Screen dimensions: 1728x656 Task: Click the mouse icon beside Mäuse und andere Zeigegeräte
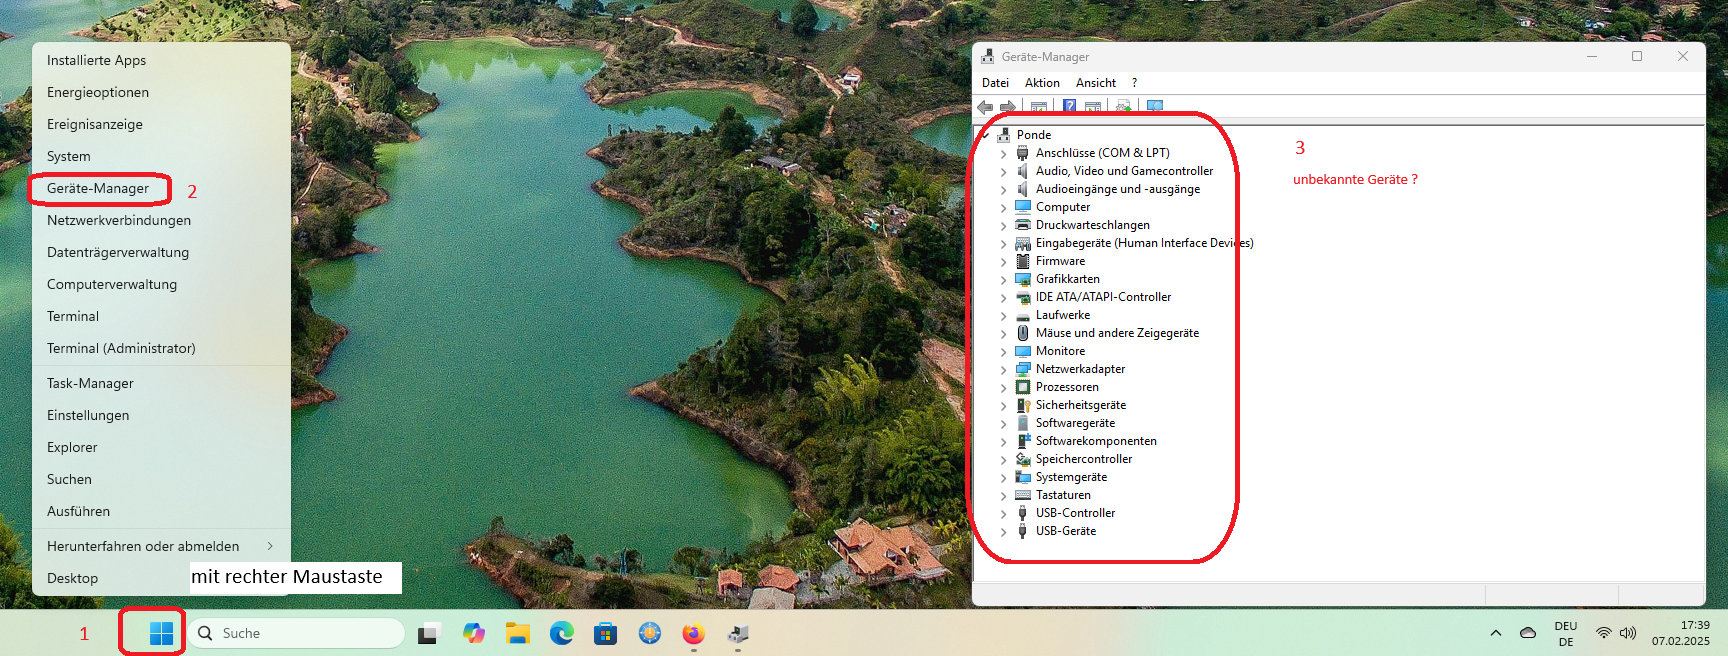(1022, 333)
